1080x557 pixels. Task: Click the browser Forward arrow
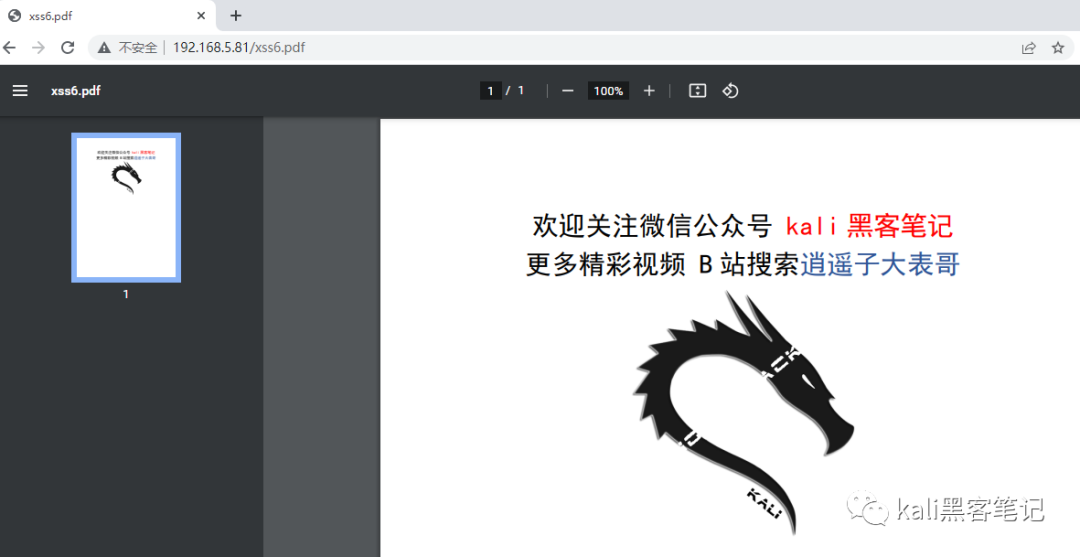point(38,48)
